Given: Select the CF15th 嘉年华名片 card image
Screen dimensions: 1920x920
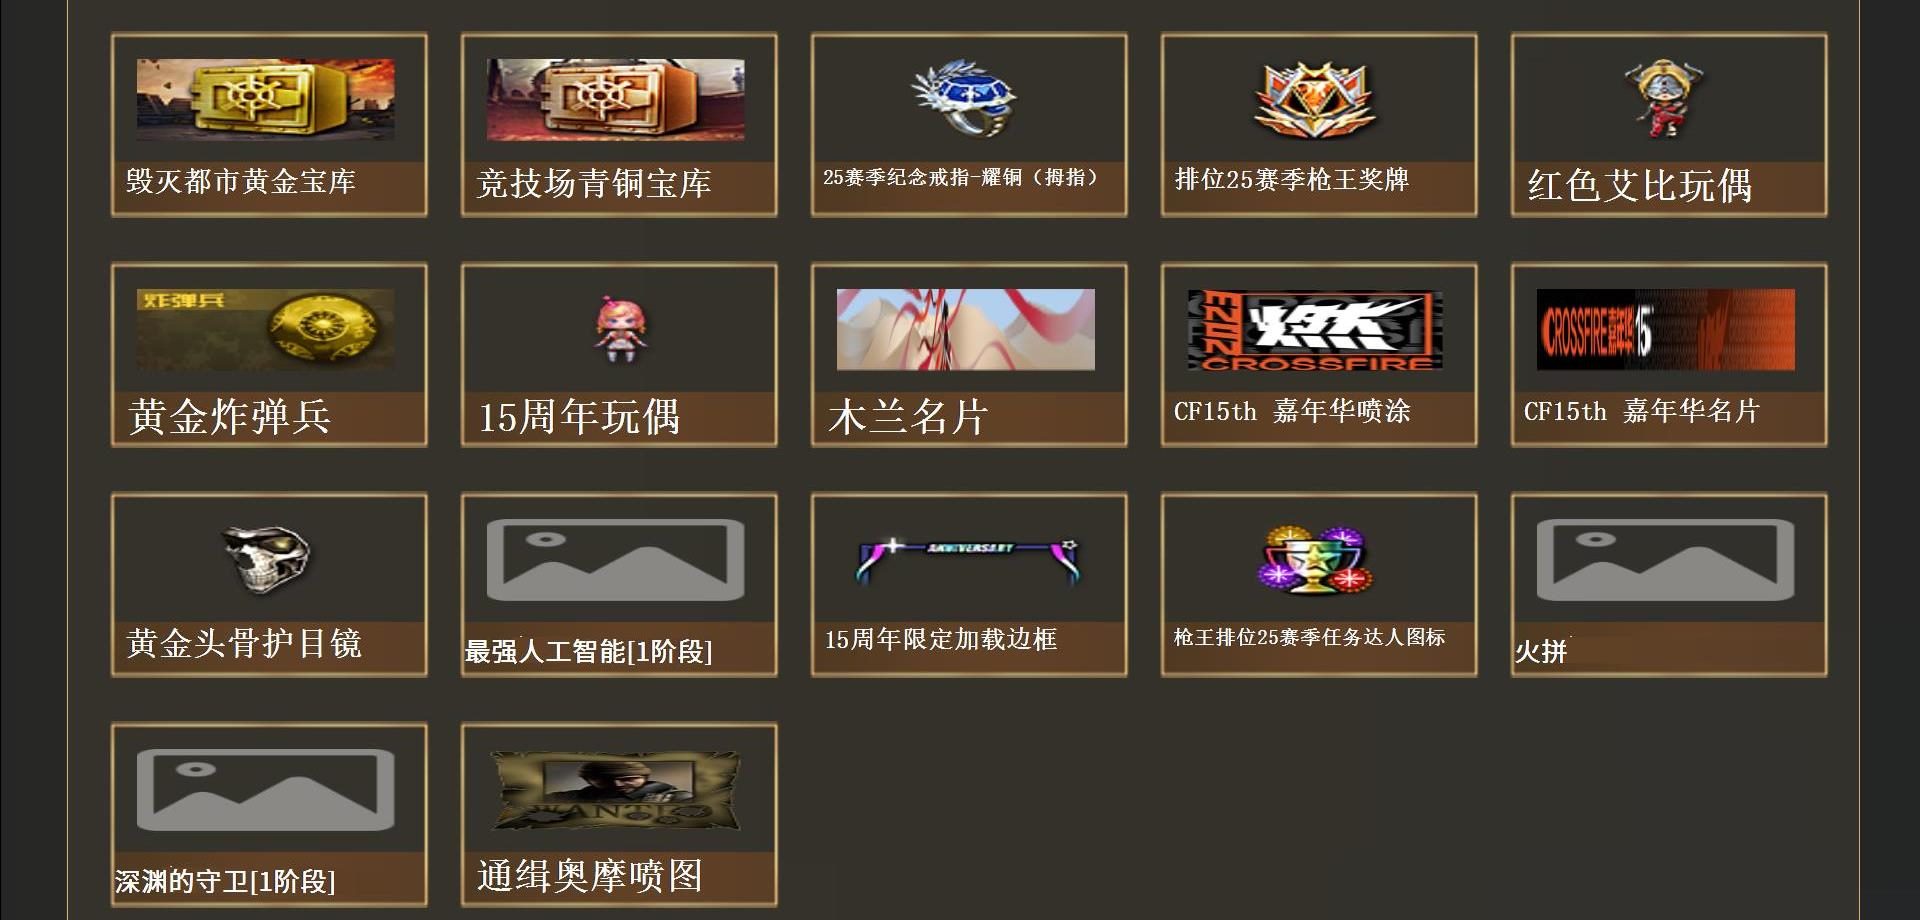Looking at the screenshot, I should click(x=1666, y=329).
